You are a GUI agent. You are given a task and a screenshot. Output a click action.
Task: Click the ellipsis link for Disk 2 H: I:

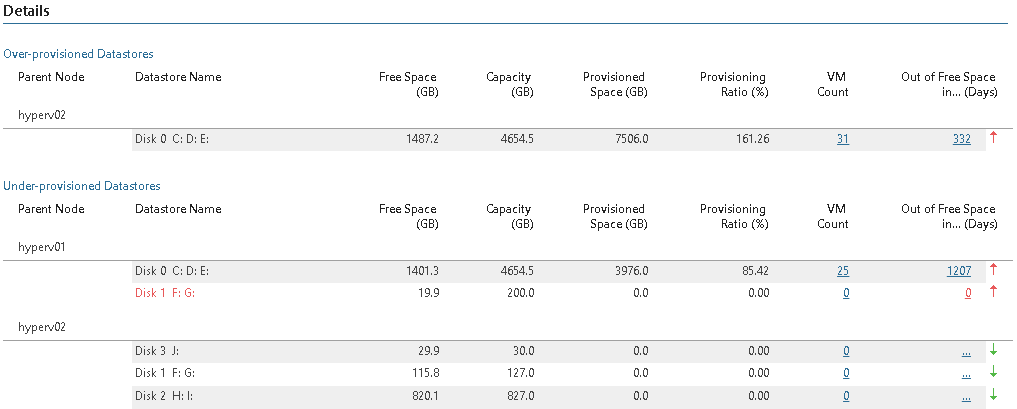tap(965, 396)
